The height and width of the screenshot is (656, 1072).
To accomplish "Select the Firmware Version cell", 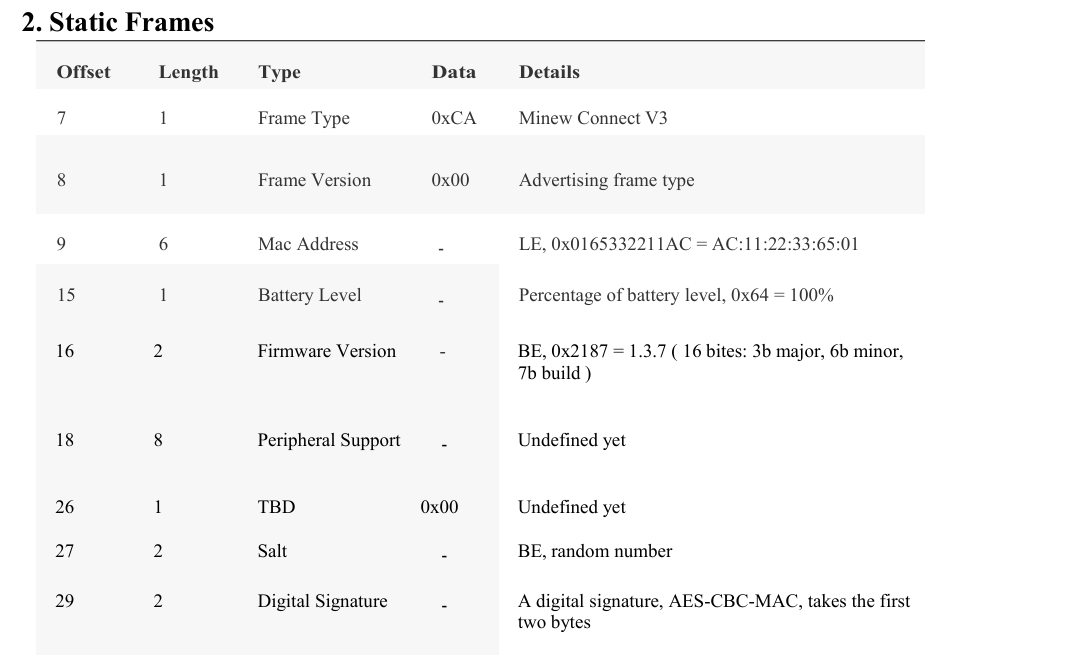I will point(327,351).
